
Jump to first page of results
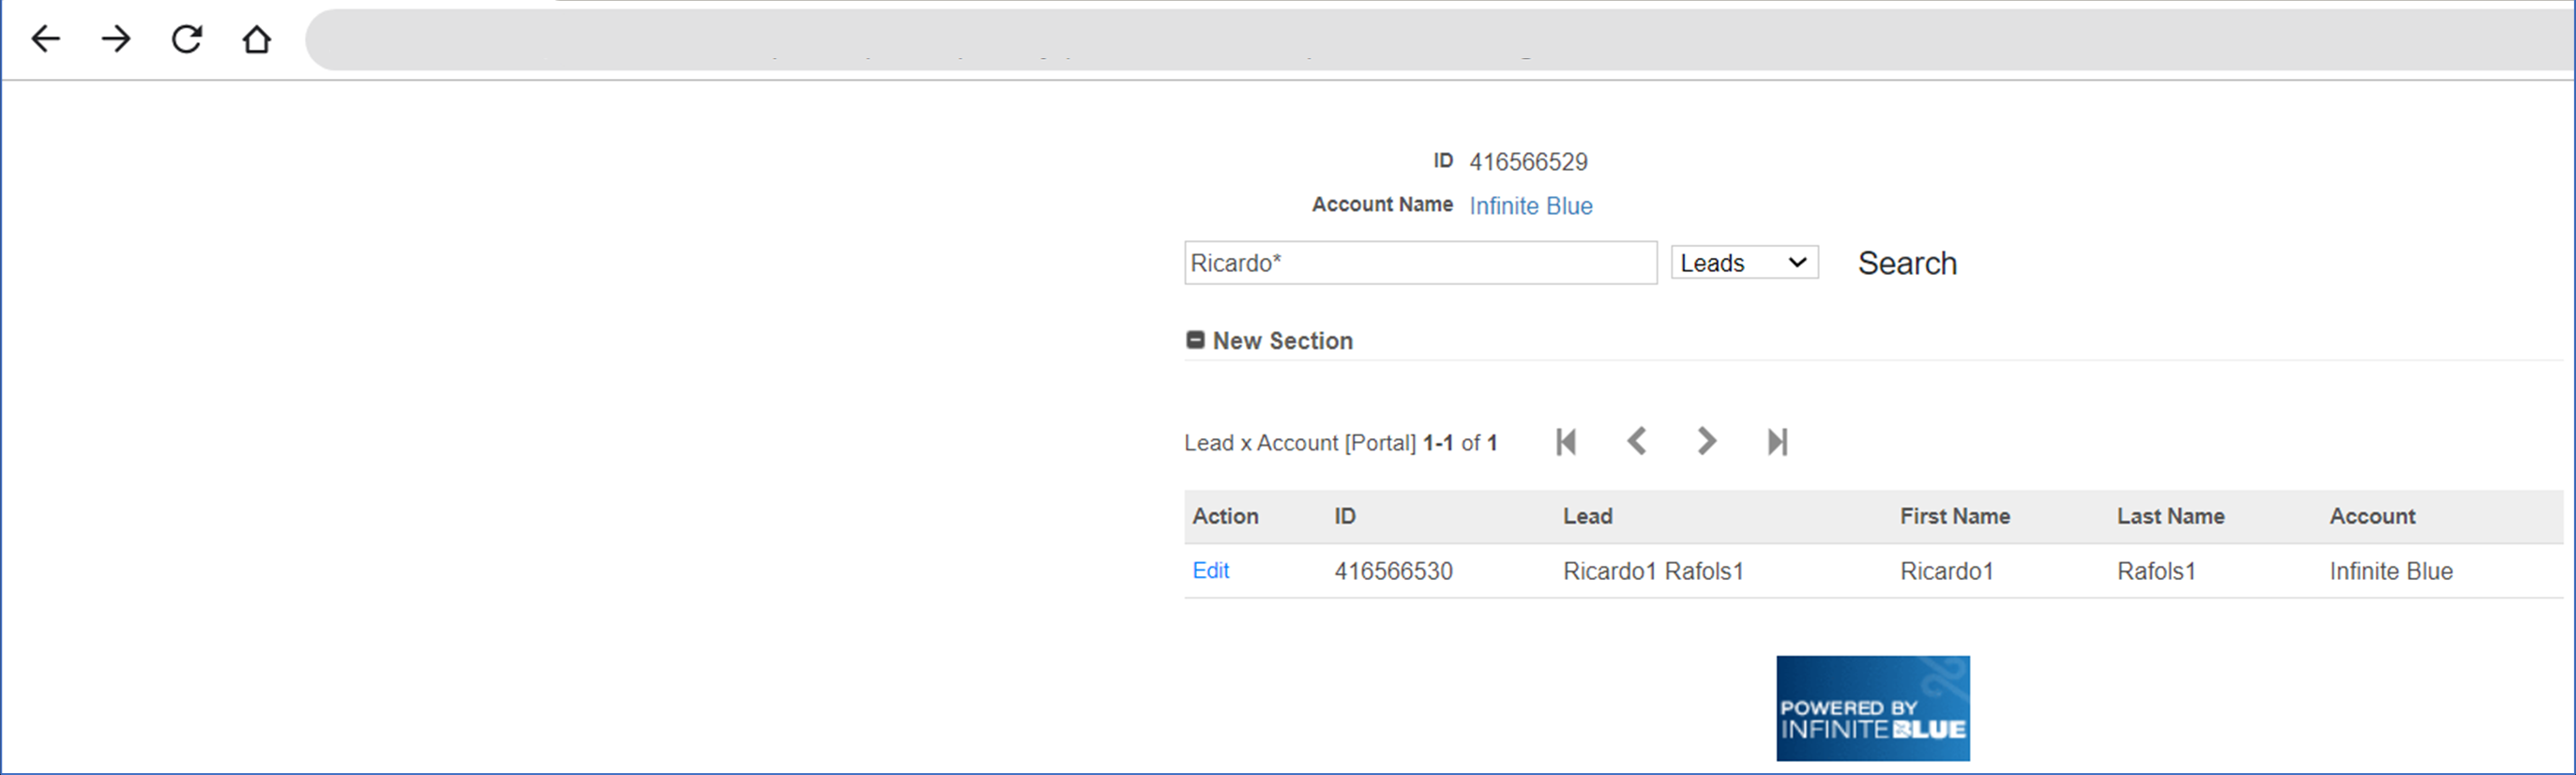pos(1566,441)
